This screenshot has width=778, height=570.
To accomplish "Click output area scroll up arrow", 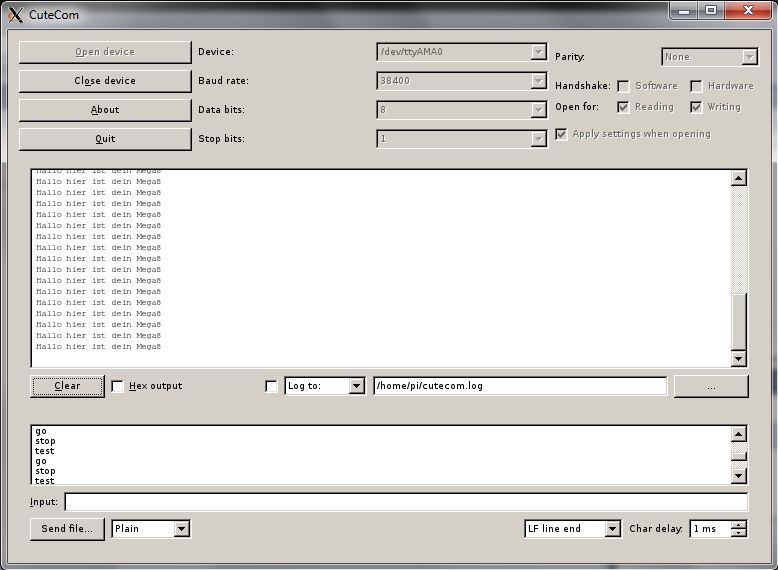I will tap(739, 178).
